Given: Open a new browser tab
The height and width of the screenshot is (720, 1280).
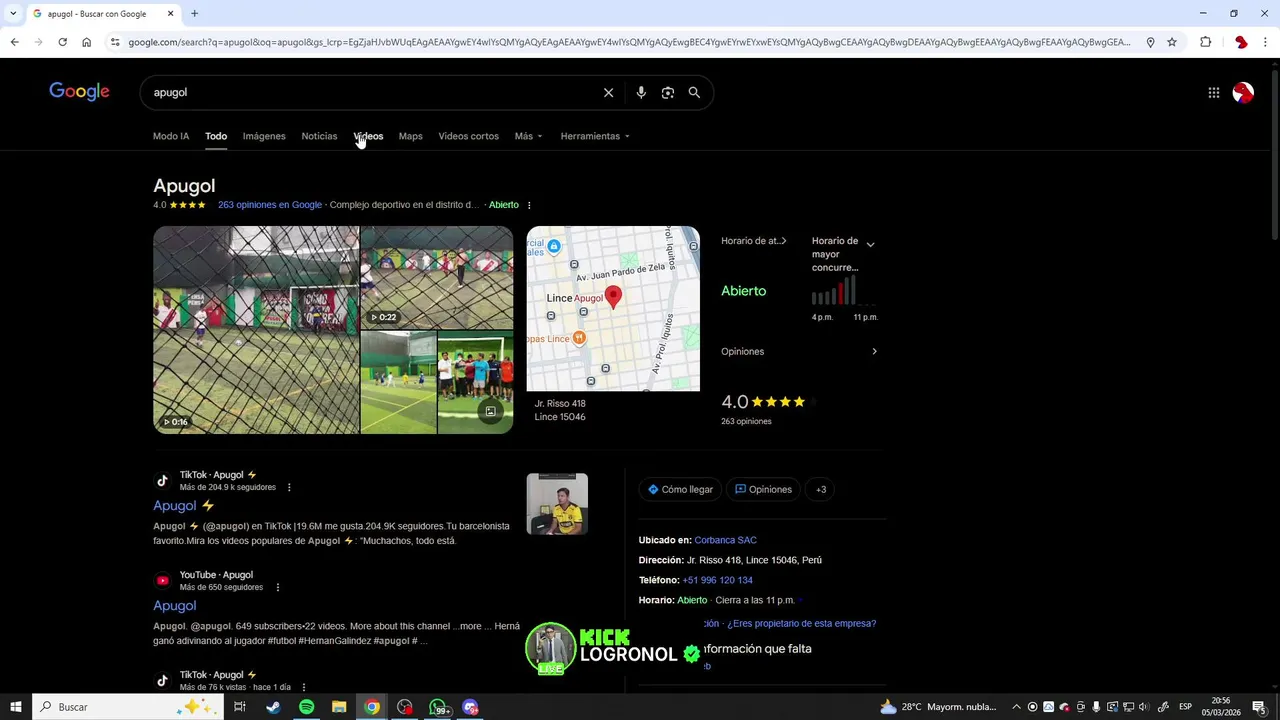Looking at the screenshot, I should click(x=194, y=14).
